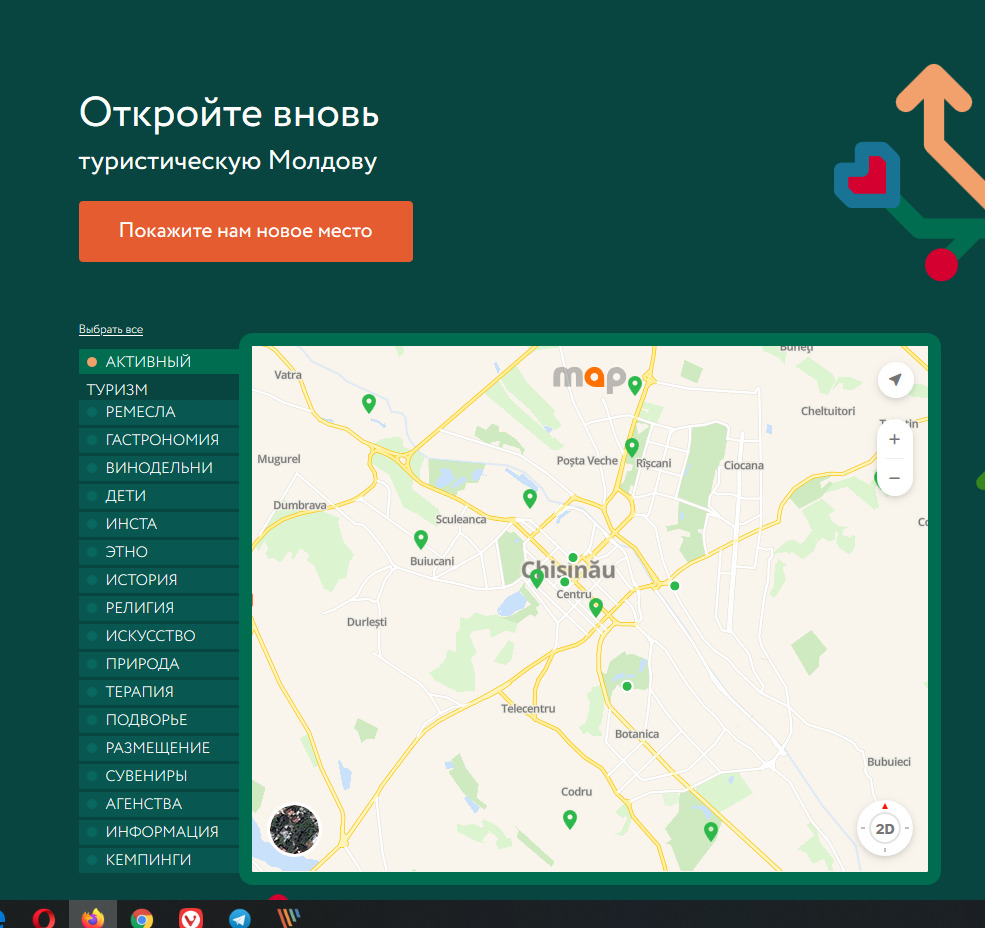Toggle the ВИНОДЕЛЬНИ category filter

tap(159, 467)
